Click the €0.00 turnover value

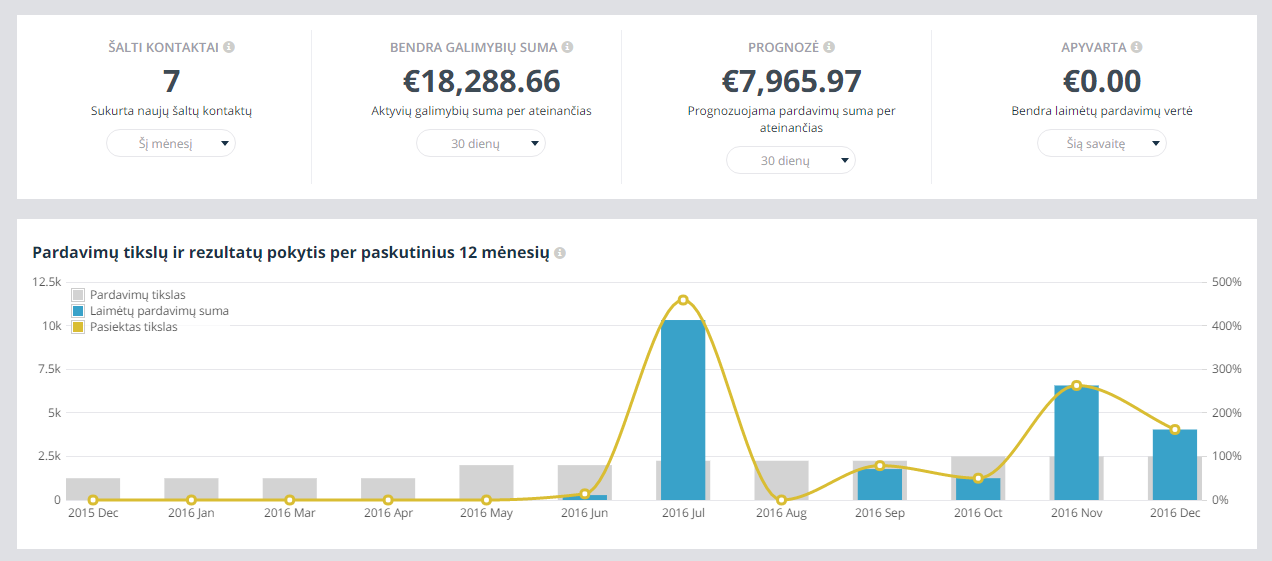(x=1102, y=81)
